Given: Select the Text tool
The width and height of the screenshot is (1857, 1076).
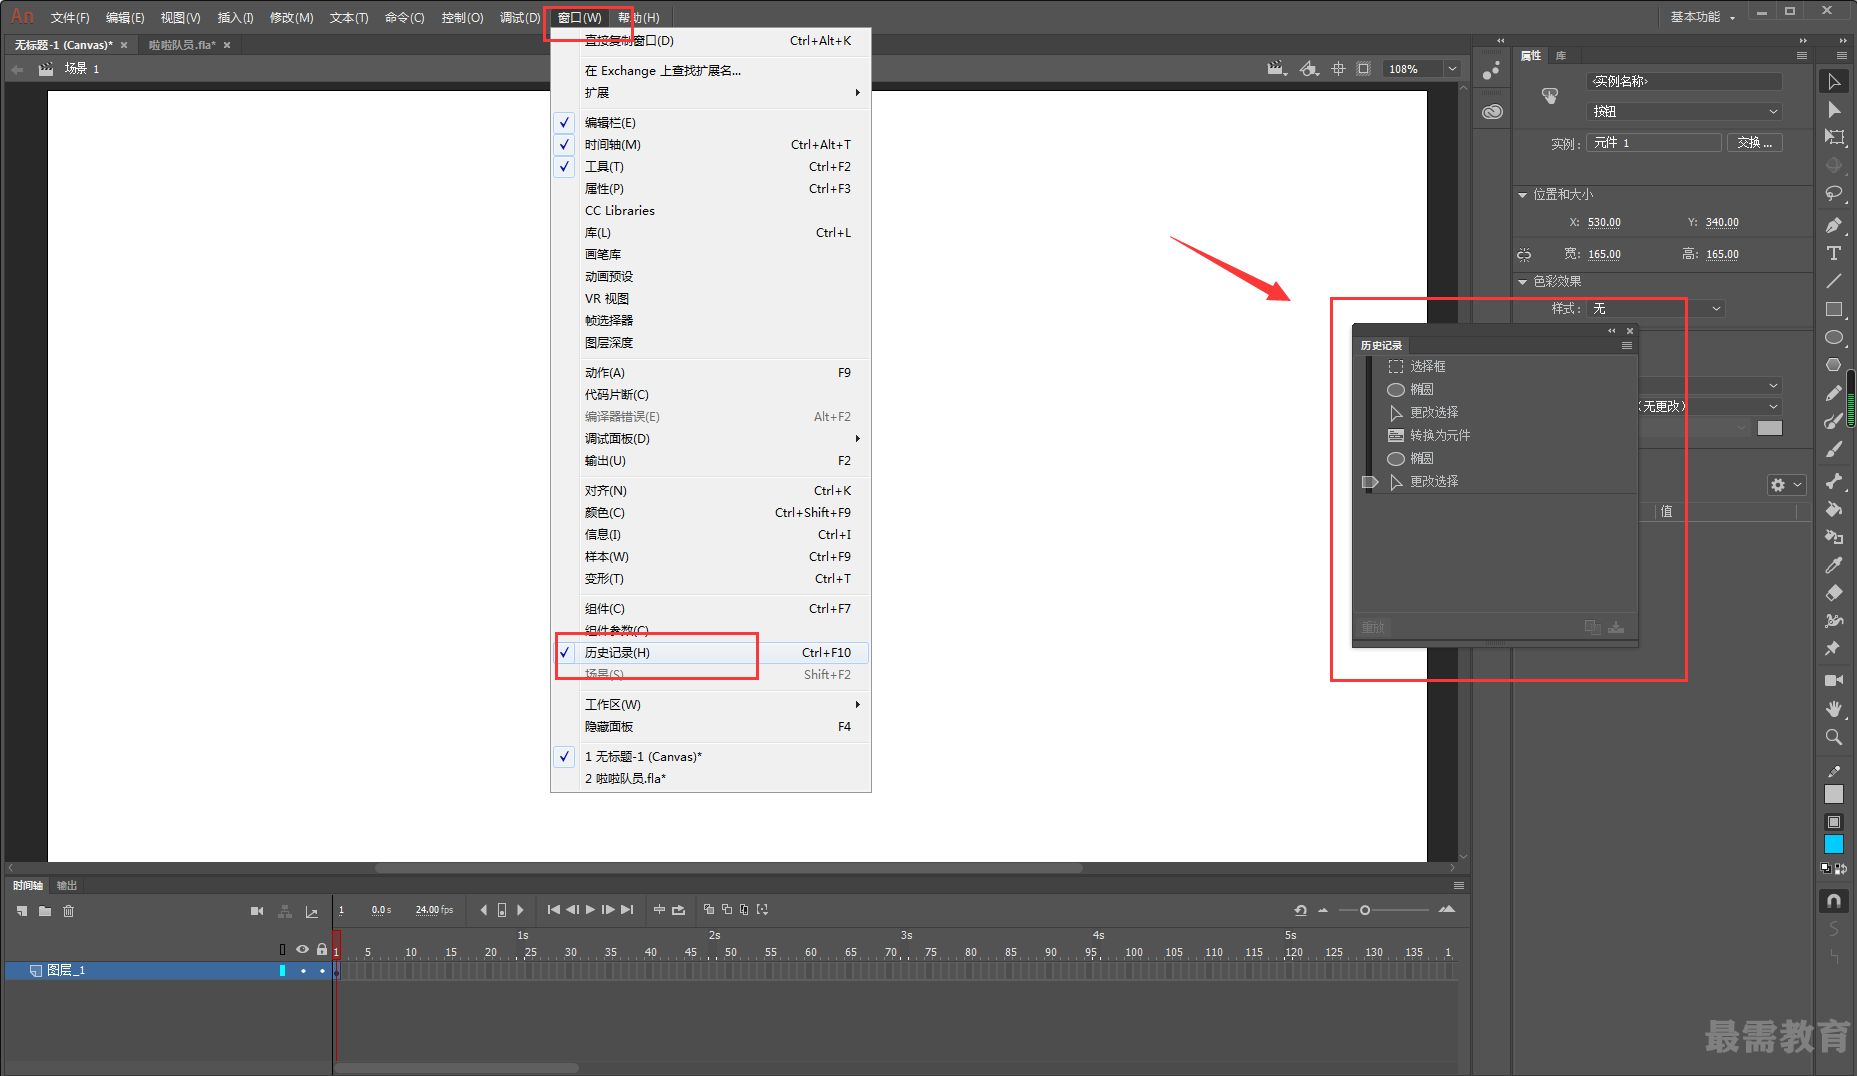Looking at the screenshot, I should [x=1833, y=253].
